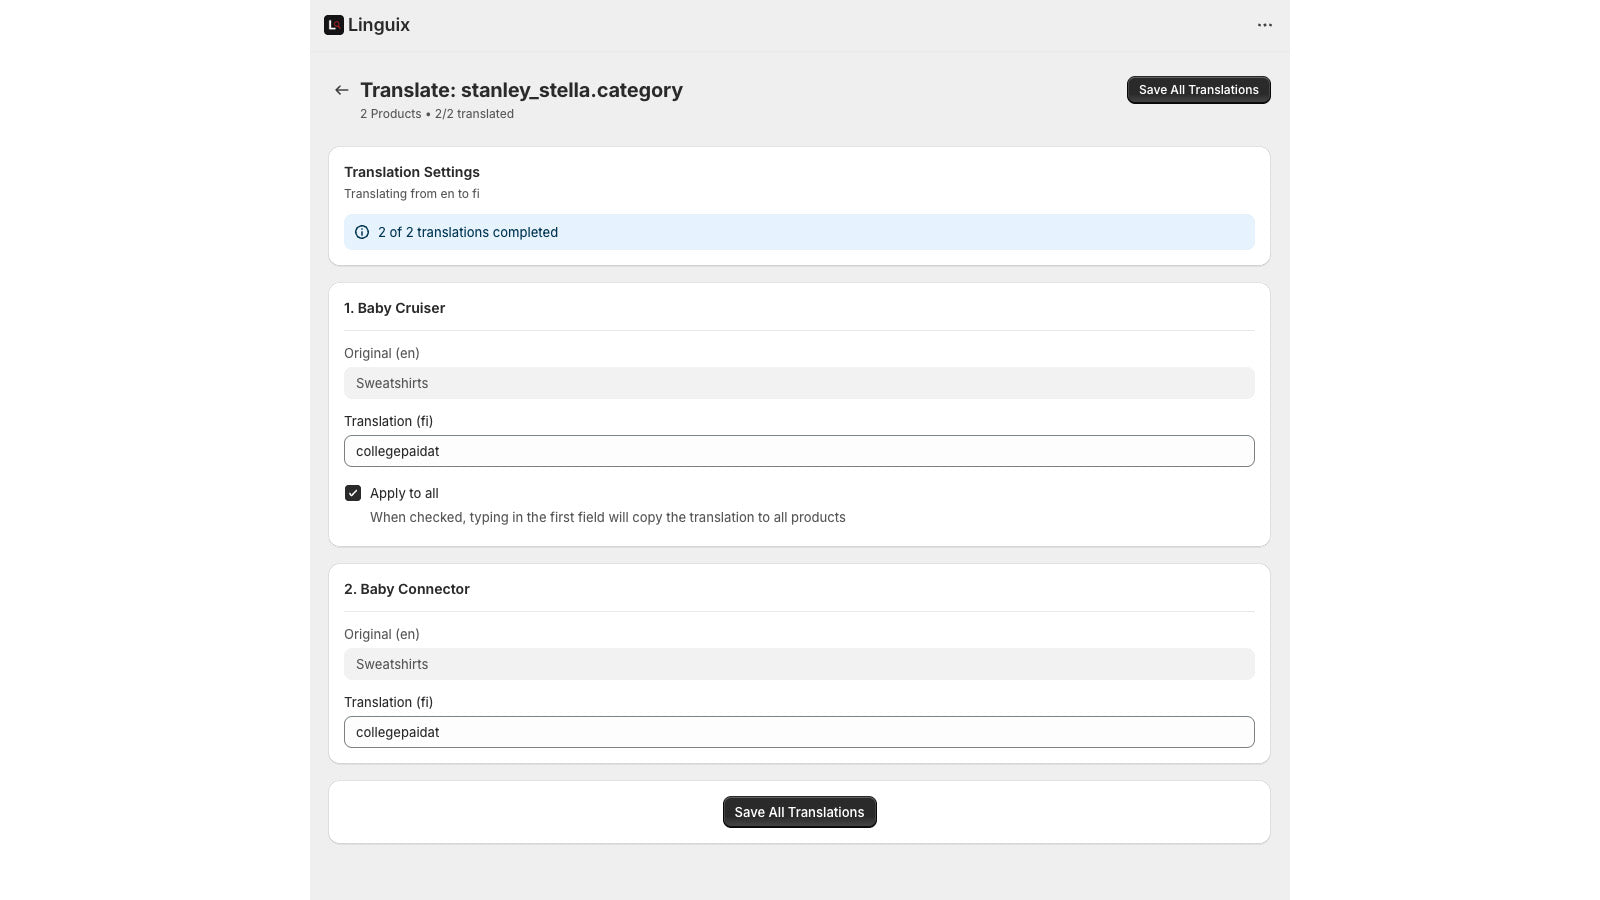Click the info icon in the blue banner
Image resolution: width=1600 pixels, height=900 pixels.
[362, 232]
